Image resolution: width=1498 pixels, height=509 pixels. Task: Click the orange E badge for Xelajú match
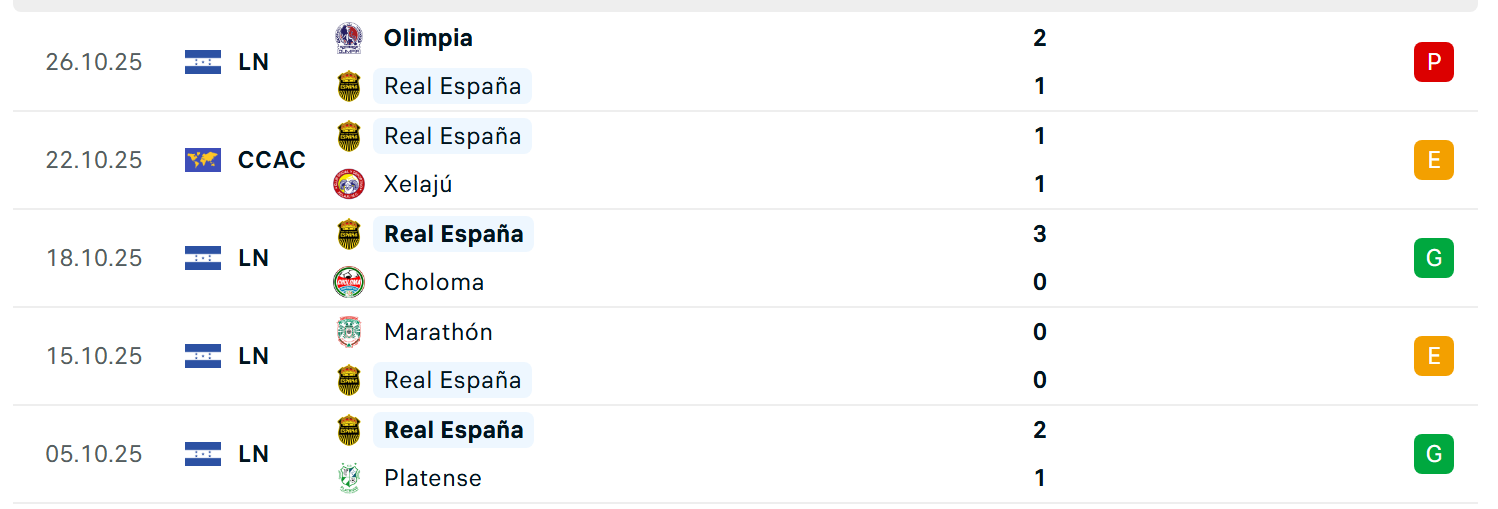(1433, 160)
